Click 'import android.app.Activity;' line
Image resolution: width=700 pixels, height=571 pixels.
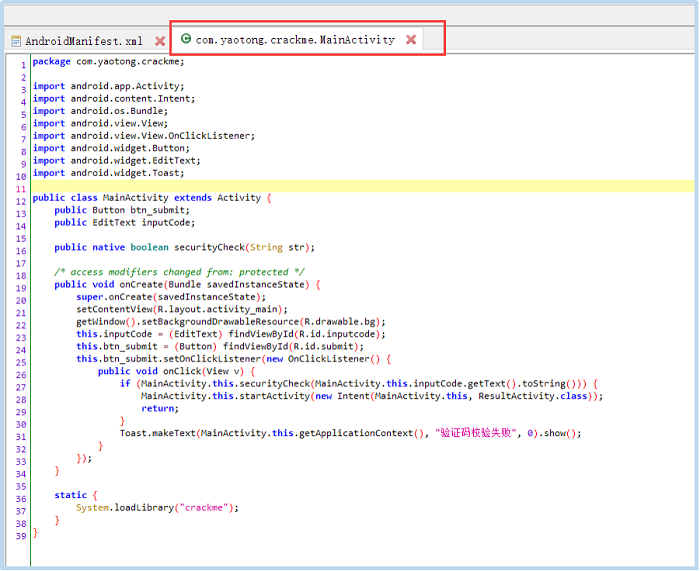coord(108,86)
